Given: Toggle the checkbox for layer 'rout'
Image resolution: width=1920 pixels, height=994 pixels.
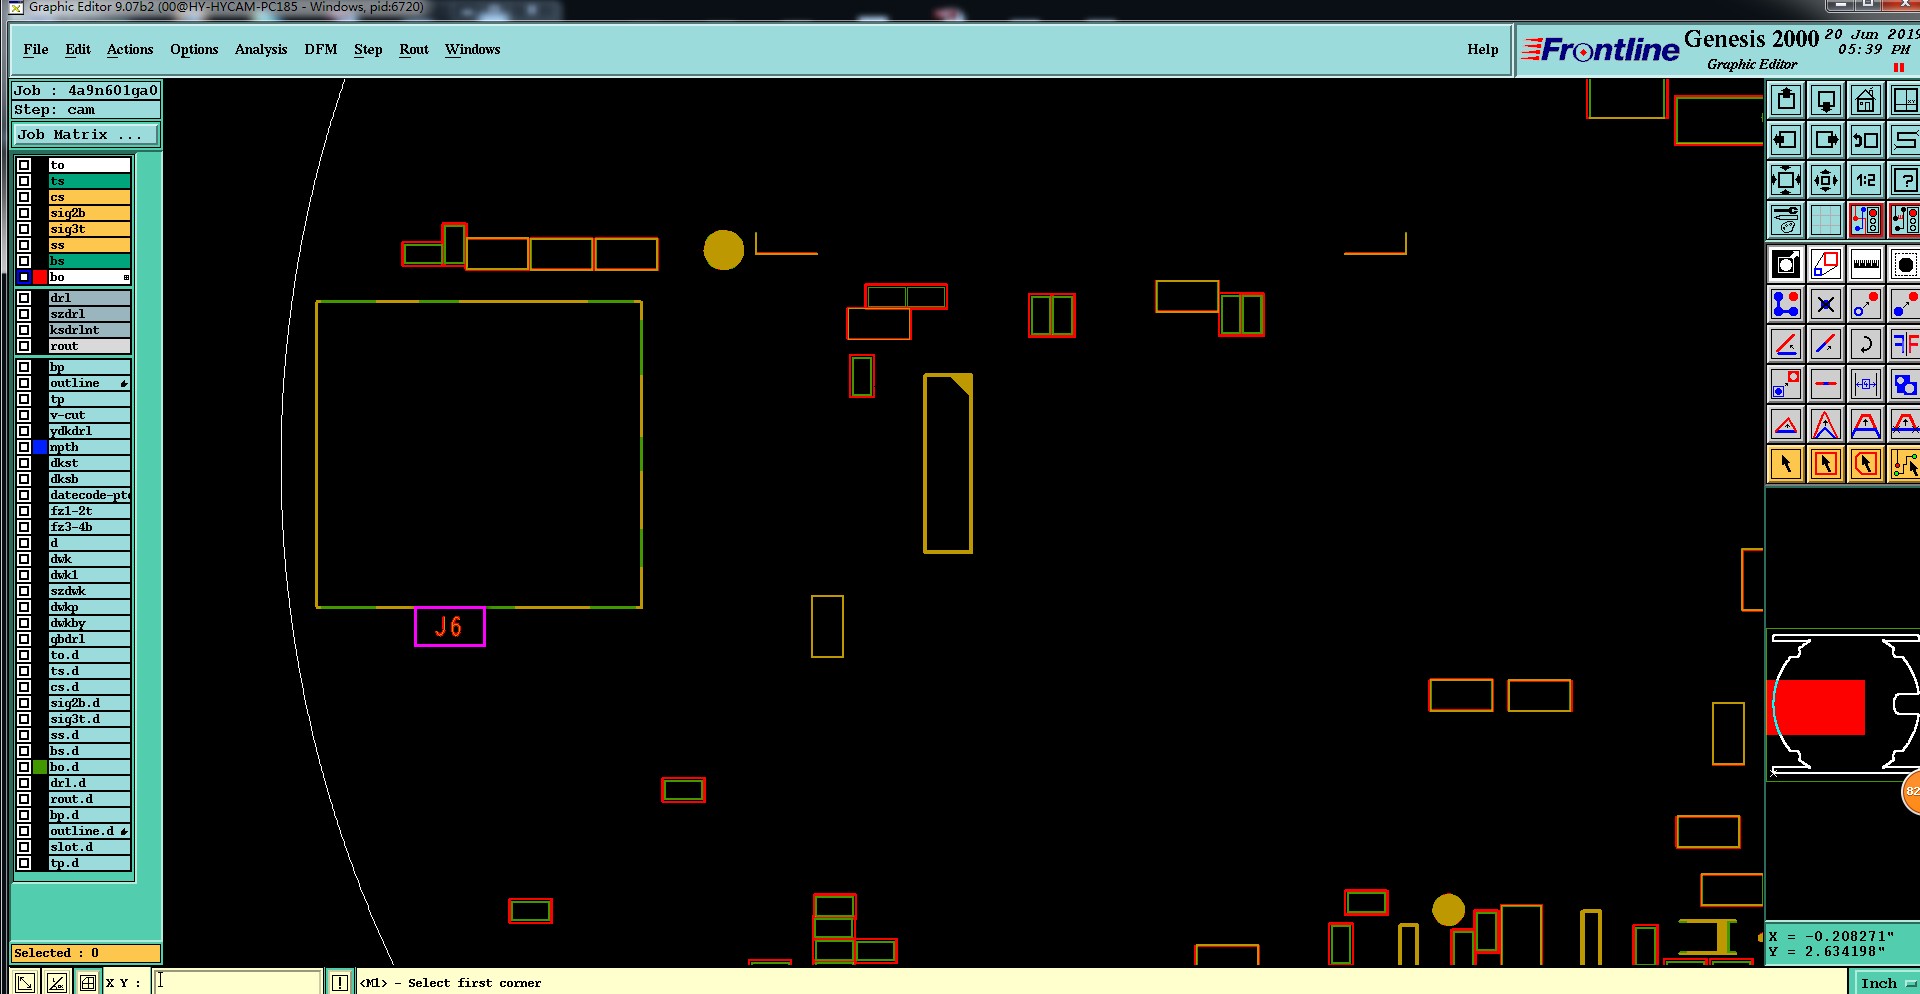Looking at the screenshot, I should (x=24, y=346).
